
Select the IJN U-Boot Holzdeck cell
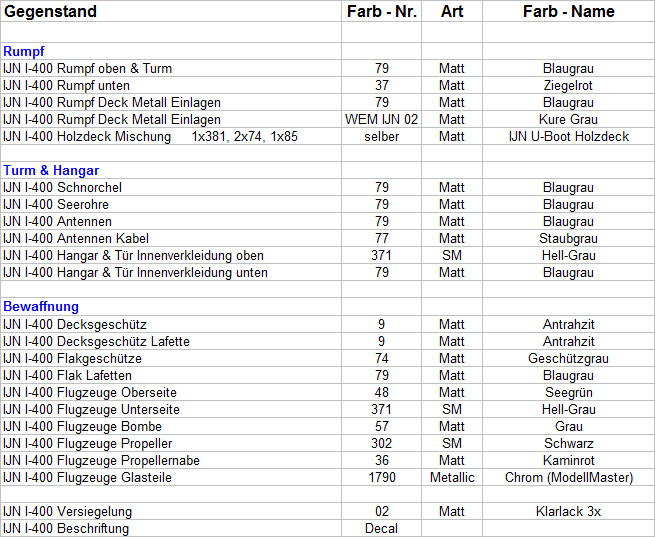[568, 137]
